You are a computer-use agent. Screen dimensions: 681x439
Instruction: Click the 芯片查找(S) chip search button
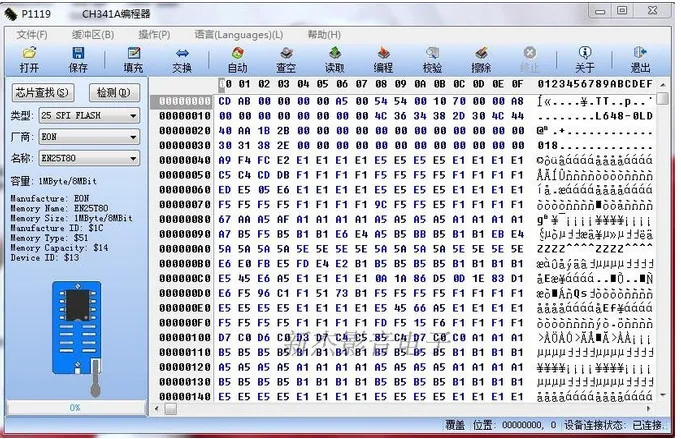(43, 92)
